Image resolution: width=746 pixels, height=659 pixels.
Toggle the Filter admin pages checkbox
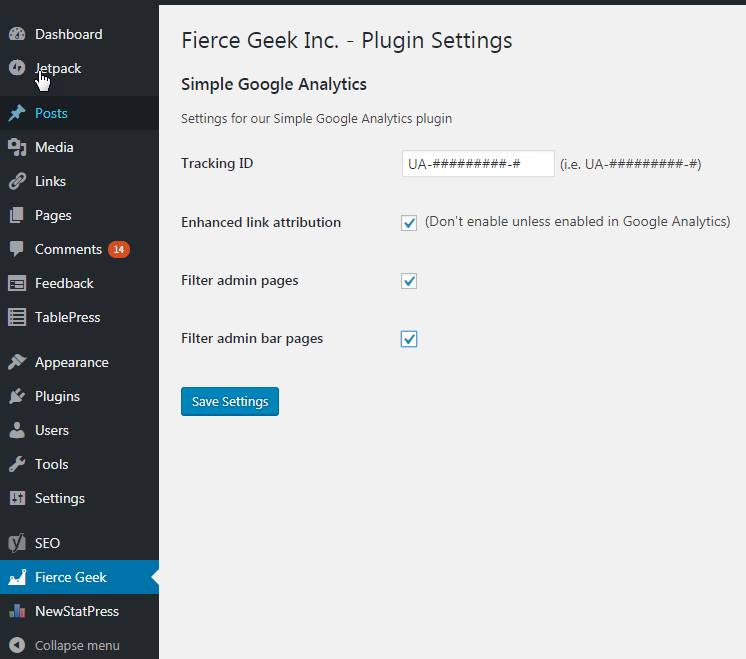click(x=409, y=281)
